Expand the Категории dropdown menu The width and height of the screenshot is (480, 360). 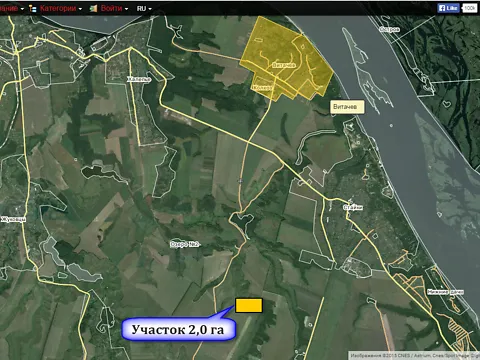click(x=61, y=9)
